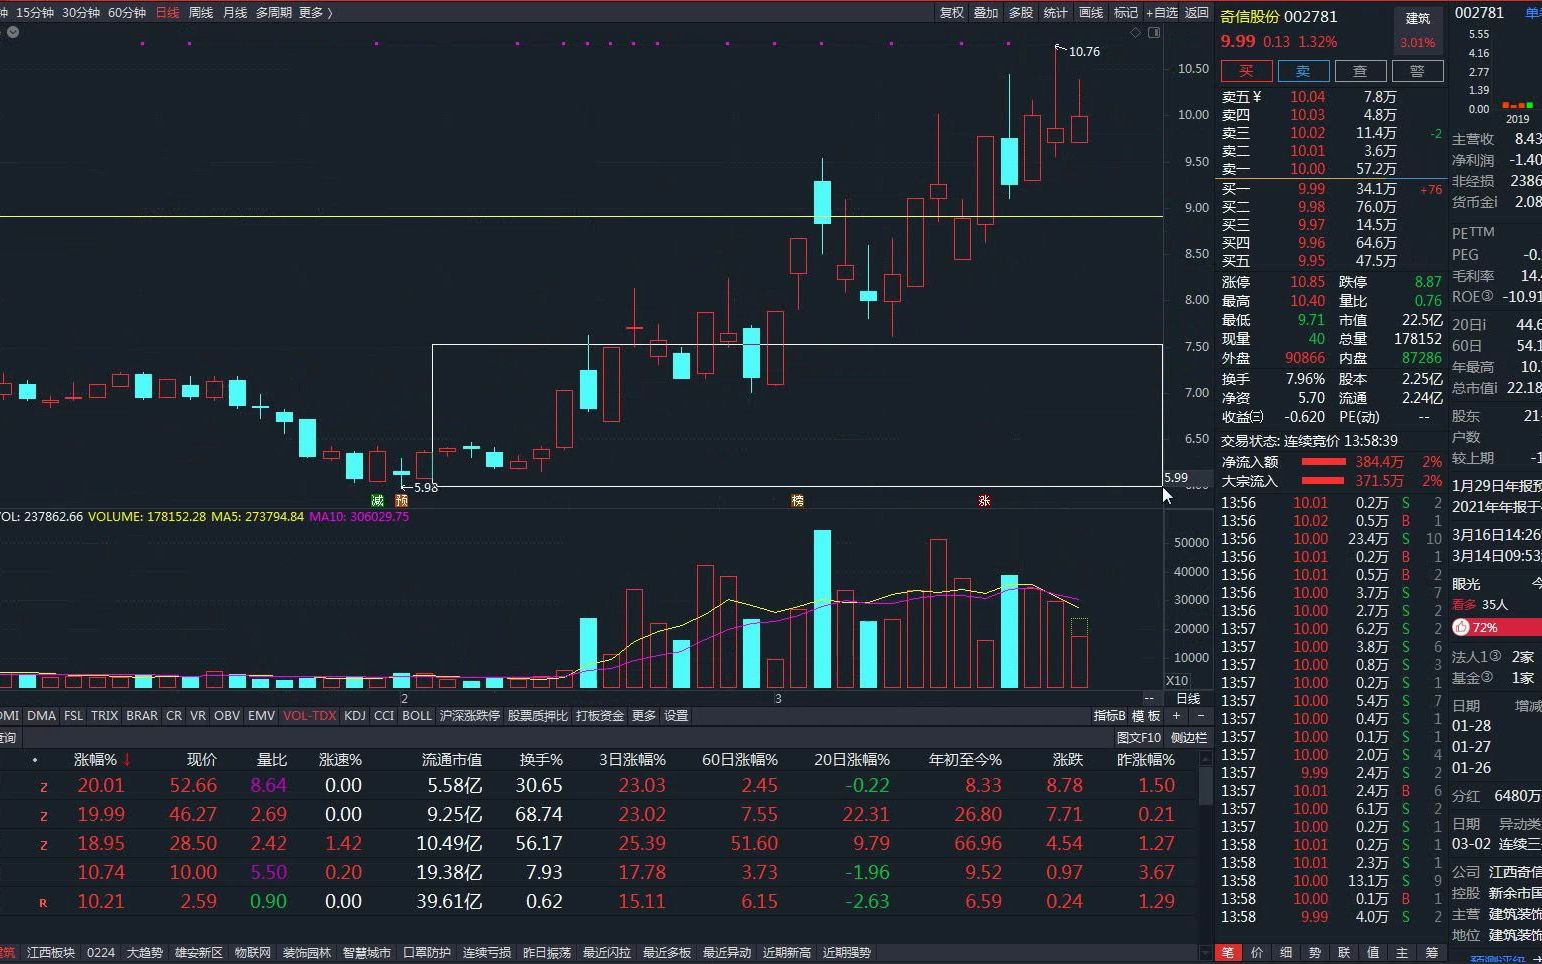Select CCI indicator
This screenshot has height=964, width=1542.
384,716
